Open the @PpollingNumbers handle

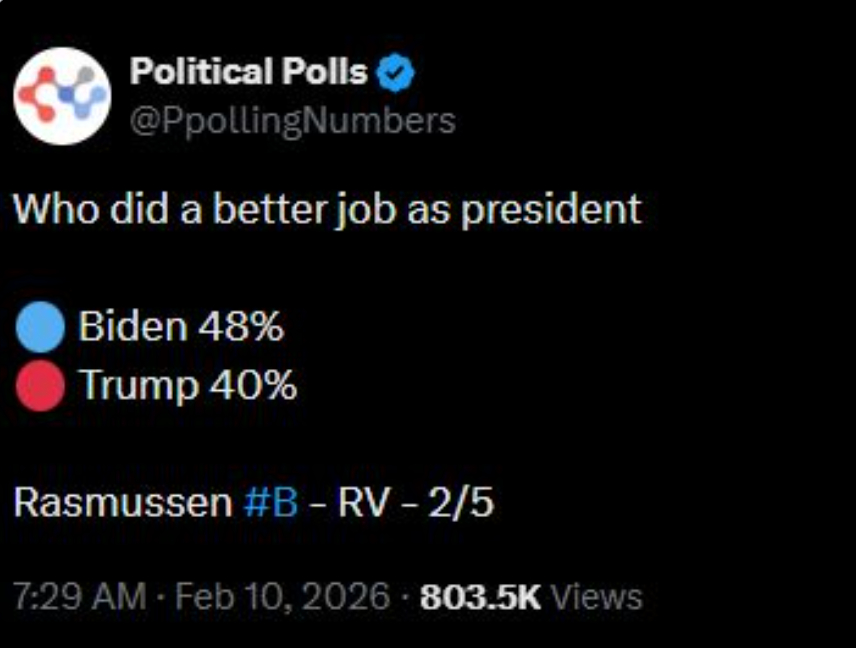[x=292, y=121]
